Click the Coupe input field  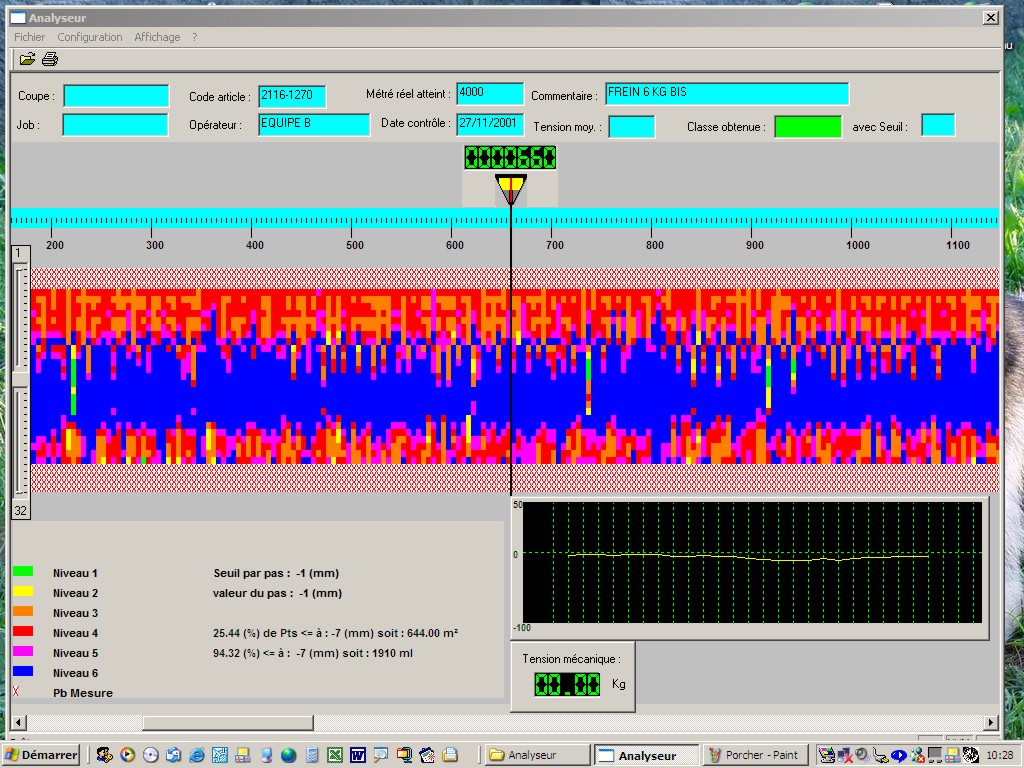click(116, 96)
